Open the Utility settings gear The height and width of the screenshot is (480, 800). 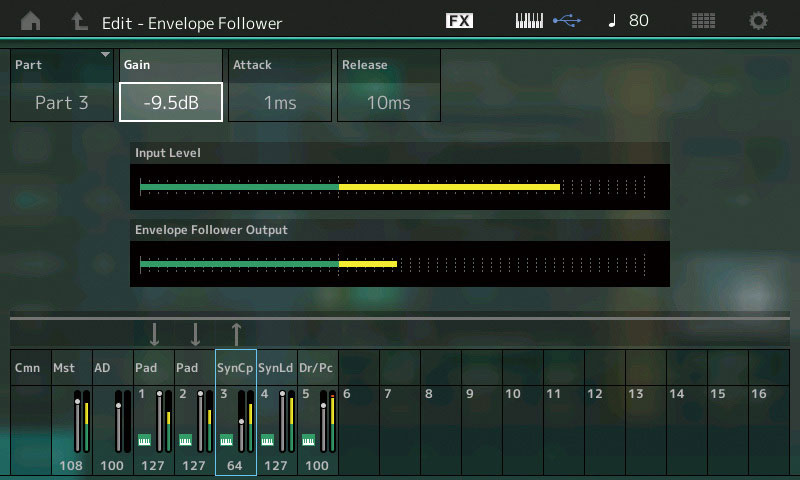click(759, 21)
